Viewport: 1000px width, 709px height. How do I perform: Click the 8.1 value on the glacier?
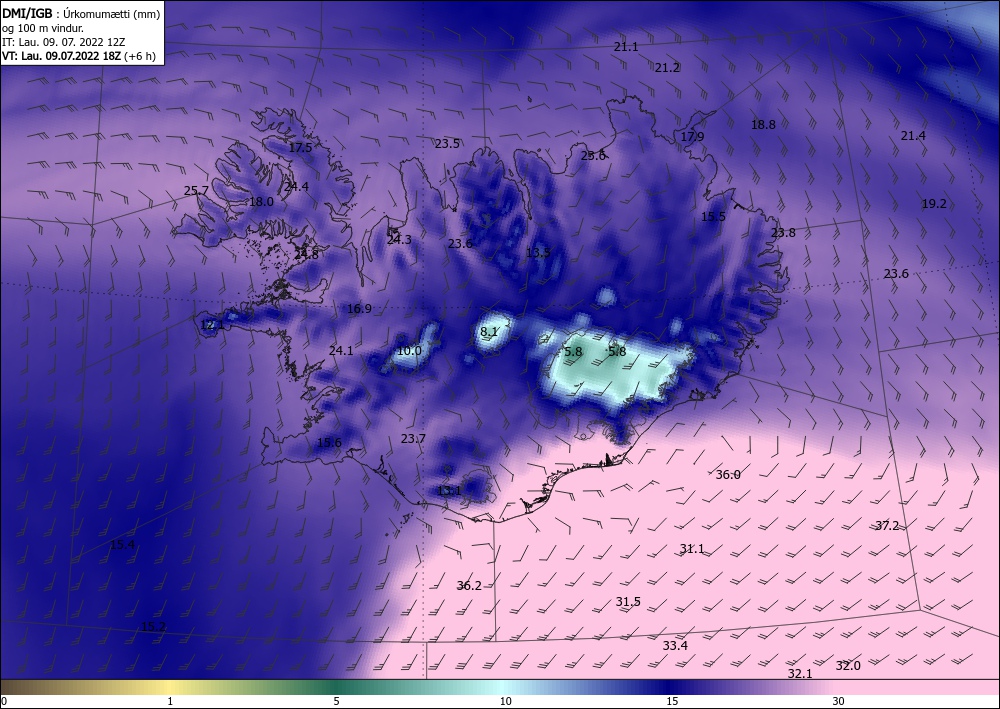tap(489, 332)
